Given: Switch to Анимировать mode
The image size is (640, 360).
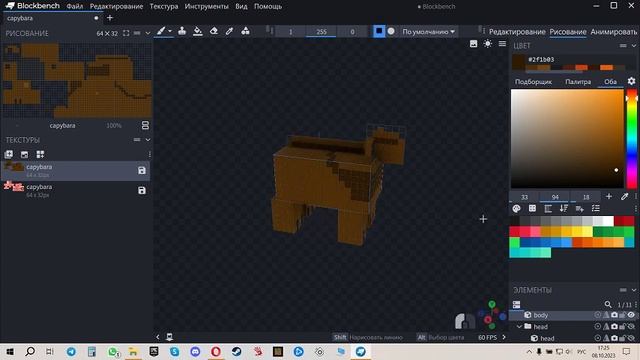Looking at the screenshot, I should click(613, 32).
